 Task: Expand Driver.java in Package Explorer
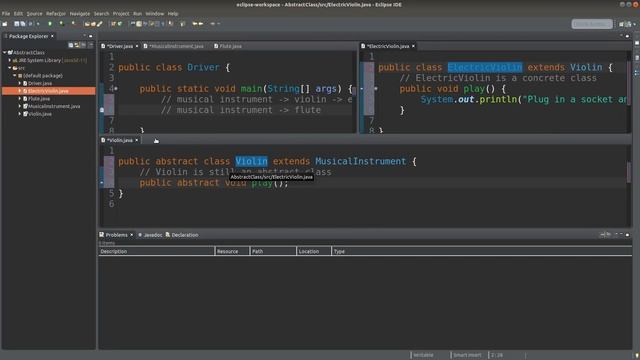(x=20, y=83)
